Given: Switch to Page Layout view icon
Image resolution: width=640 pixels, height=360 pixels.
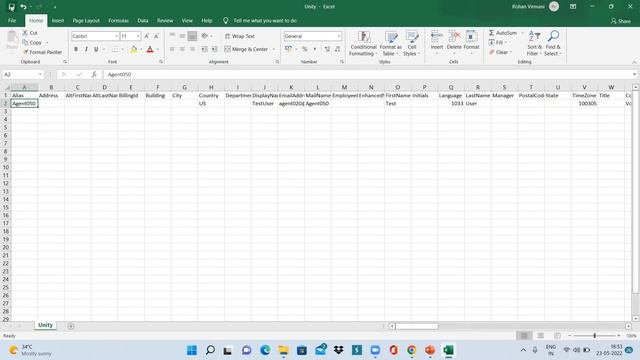Looking at the screenshot, I should pos(540,336).
